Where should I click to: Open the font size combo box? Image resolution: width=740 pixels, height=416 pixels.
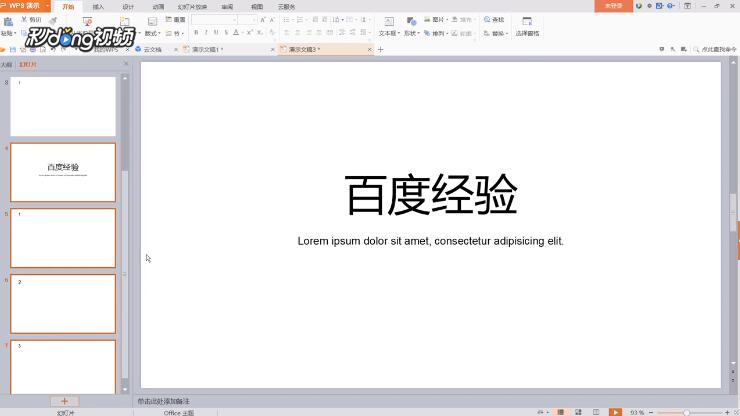pyautogui.click(x=247, y=20)
